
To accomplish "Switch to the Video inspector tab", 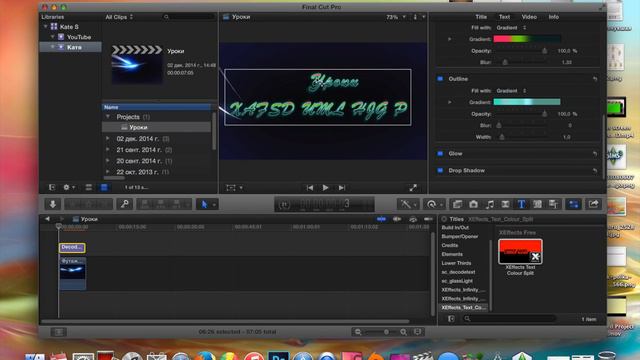I will (x=529, y=17).
